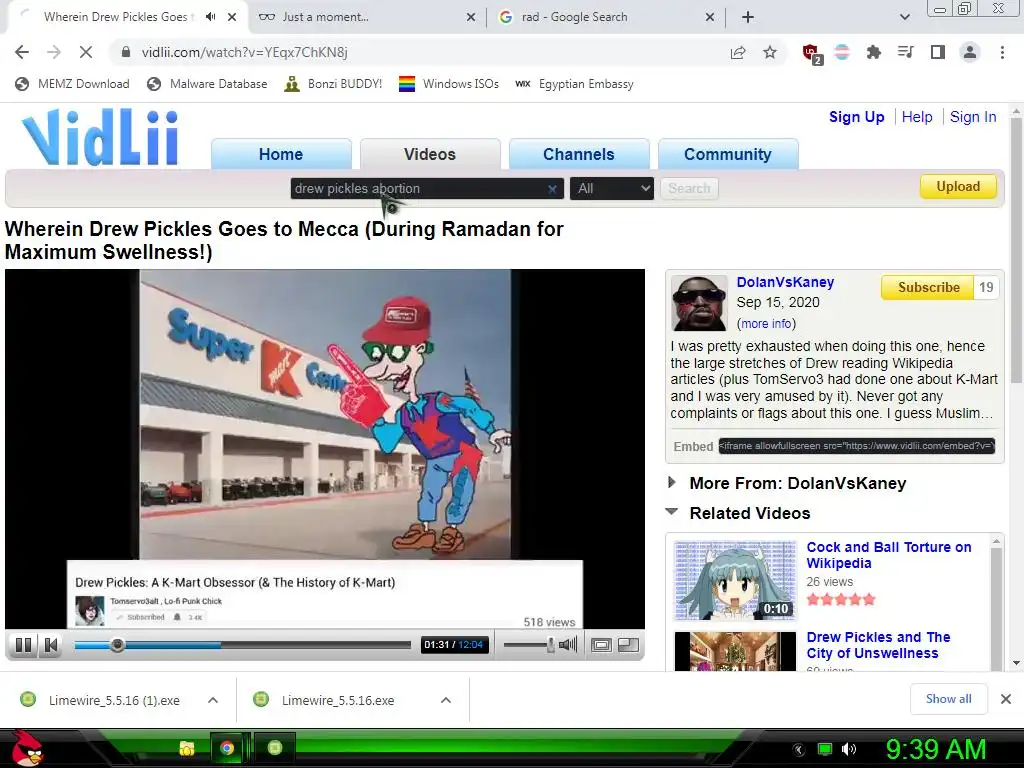Share this page via share icon

pyautogui.click(x=738, y=52)
